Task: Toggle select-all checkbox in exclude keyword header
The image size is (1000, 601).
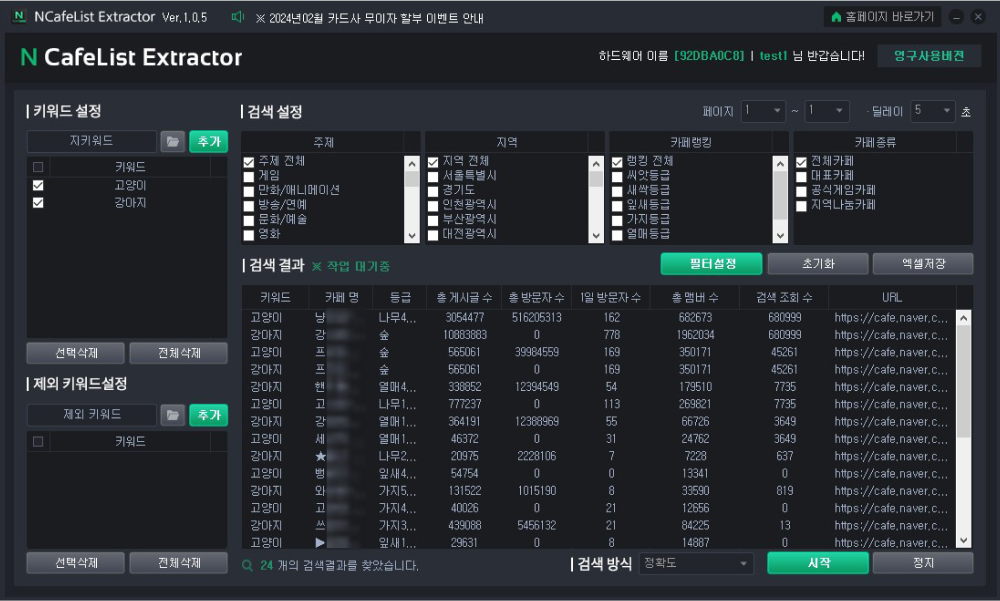Action: 38,441
